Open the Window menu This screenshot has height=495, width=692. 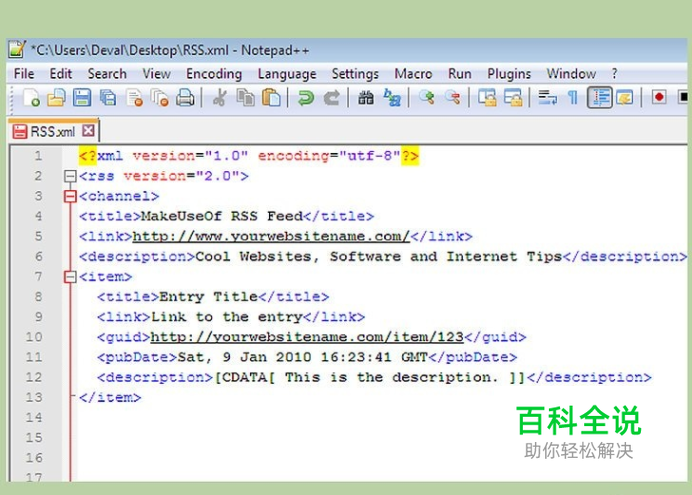pyautogui.click(x=571, y=74)
